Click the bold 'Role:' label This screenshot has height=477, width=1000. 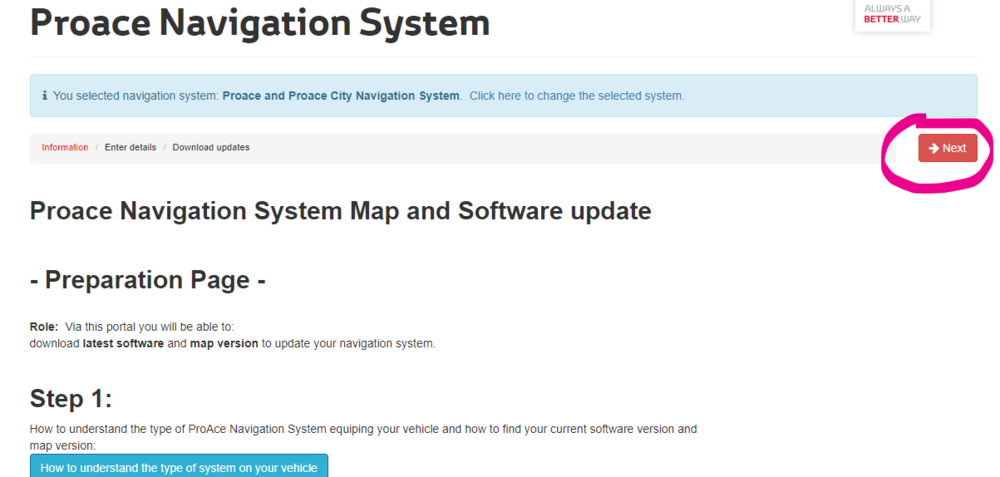click(x=44, y=327)
